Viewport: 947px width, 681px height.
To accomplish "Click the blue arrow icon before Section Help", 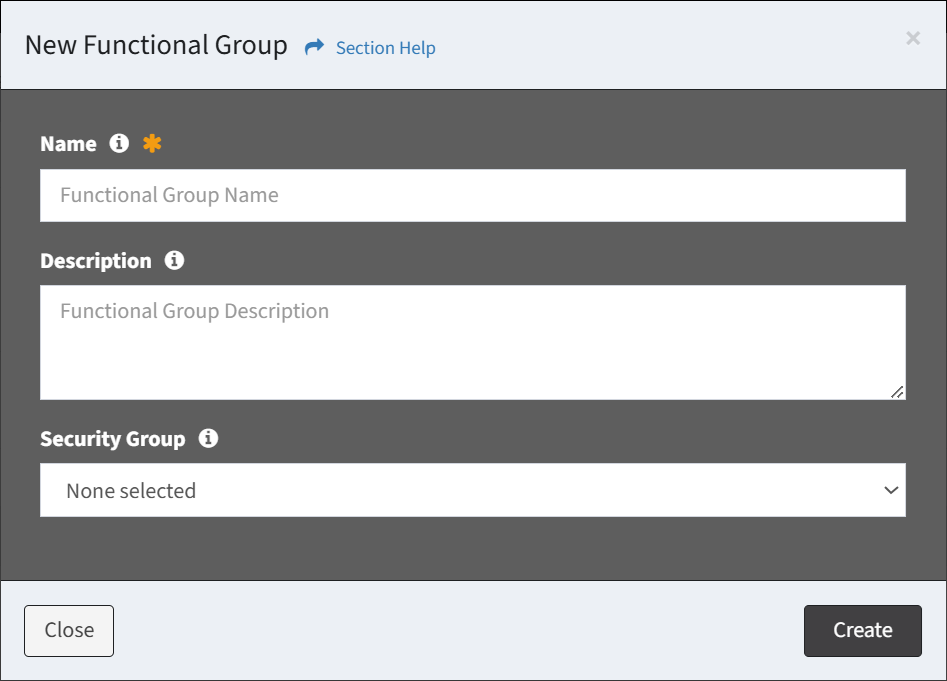I will coord(314,47).
